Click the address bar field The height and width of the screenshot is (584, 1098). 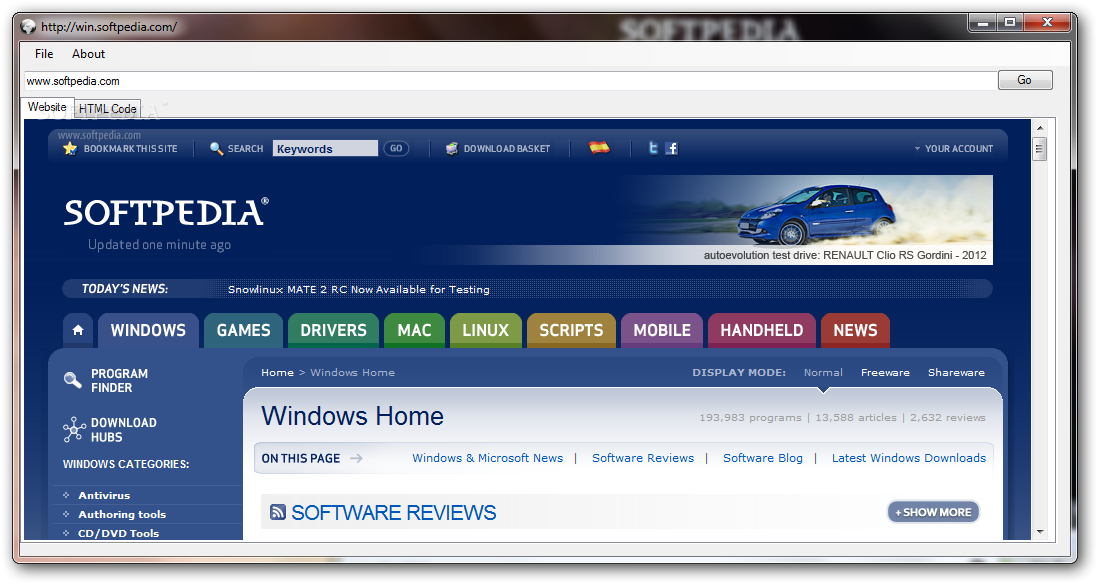510,81
